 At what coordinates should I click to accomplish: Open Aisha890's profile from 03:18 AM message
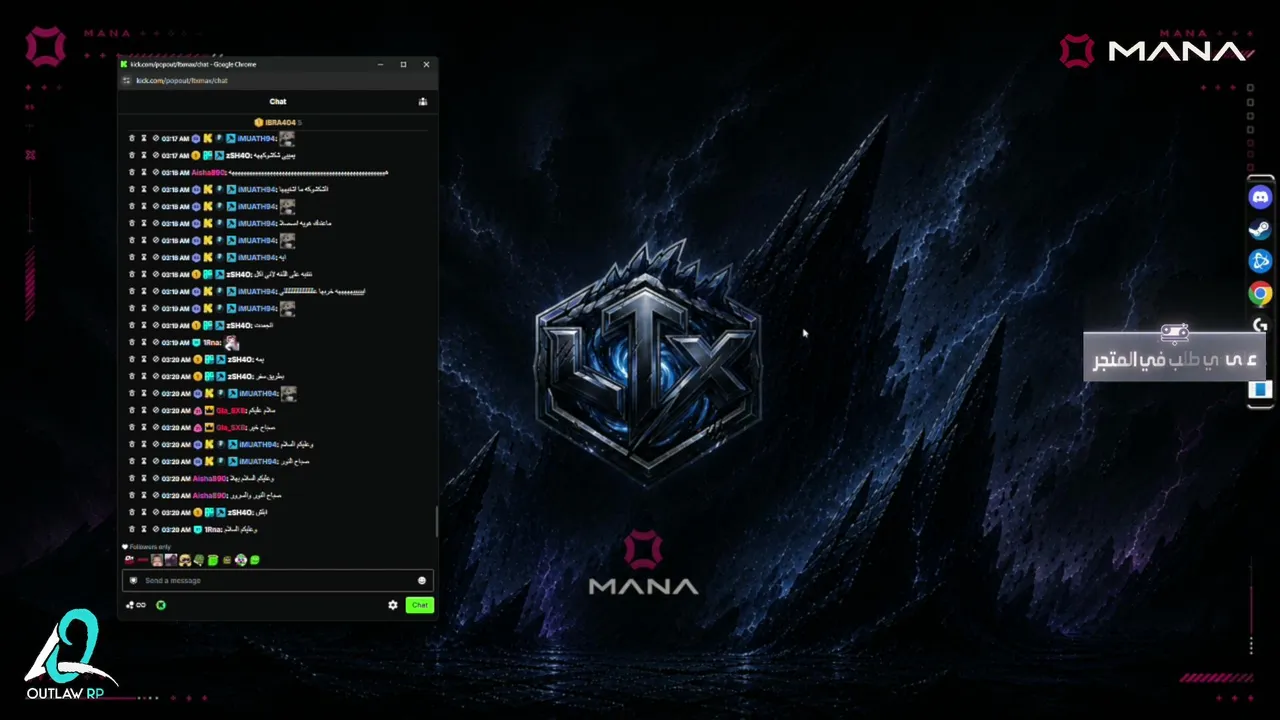[x=209, y=173]
